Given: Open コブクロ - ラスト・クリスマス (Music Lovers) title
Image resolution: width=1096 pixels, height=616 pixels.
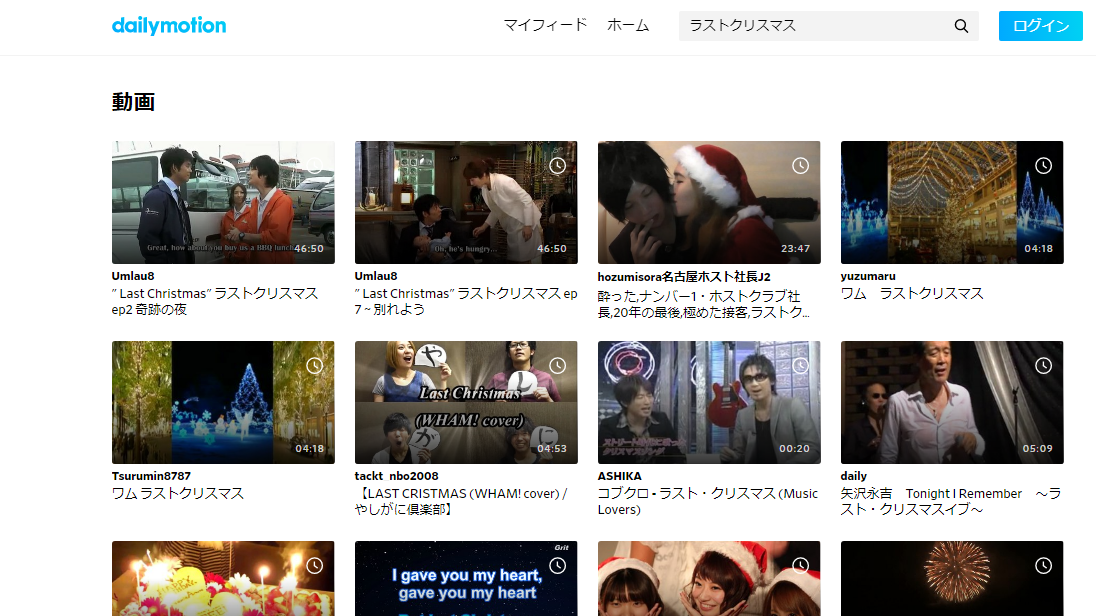Looking at the screenshot, I should point(707,501).
